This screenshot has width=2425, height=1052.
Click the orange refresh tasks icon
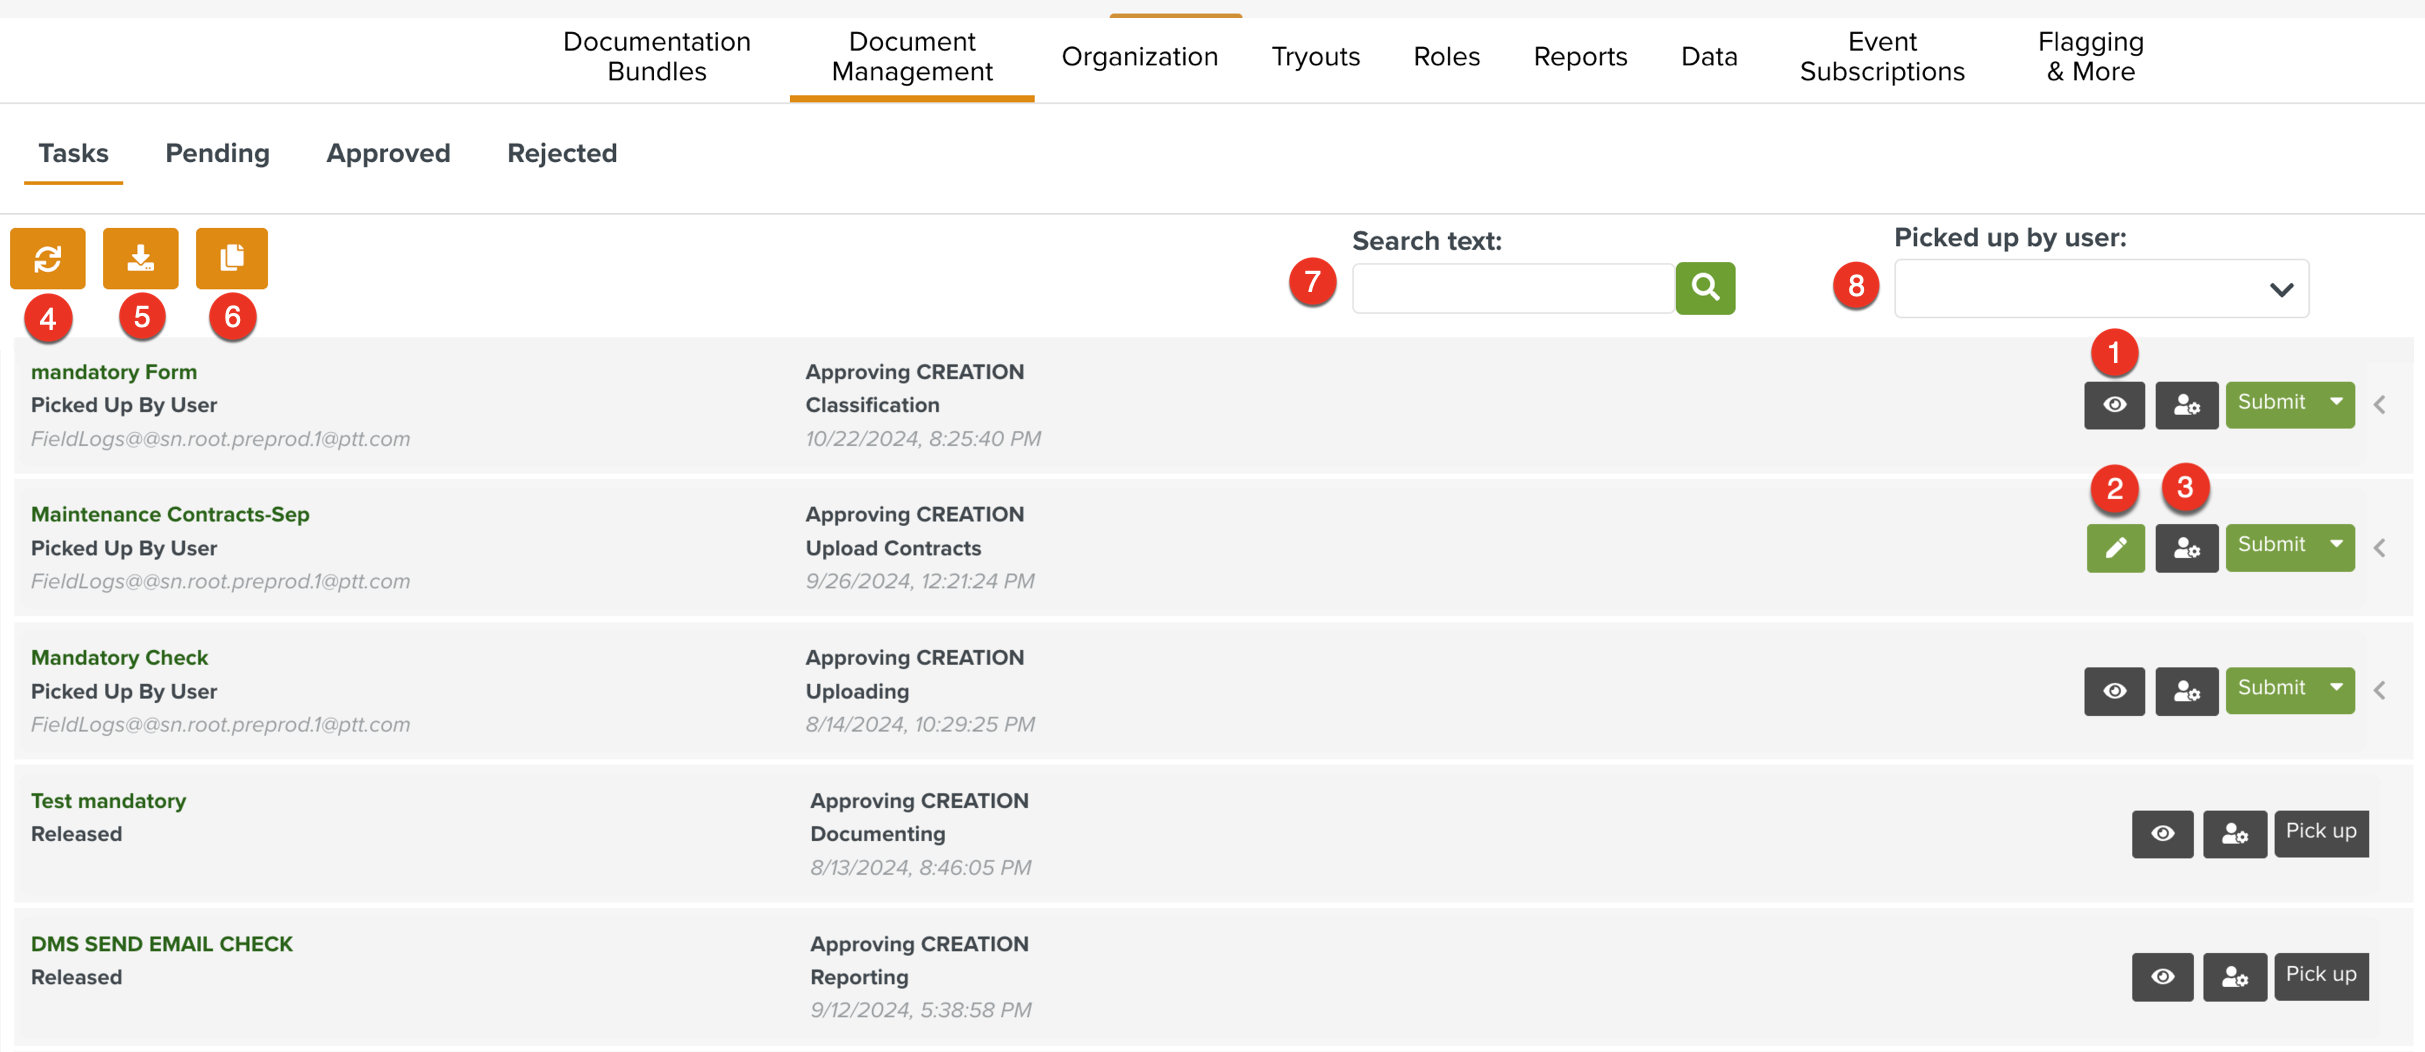coord(47,258)
